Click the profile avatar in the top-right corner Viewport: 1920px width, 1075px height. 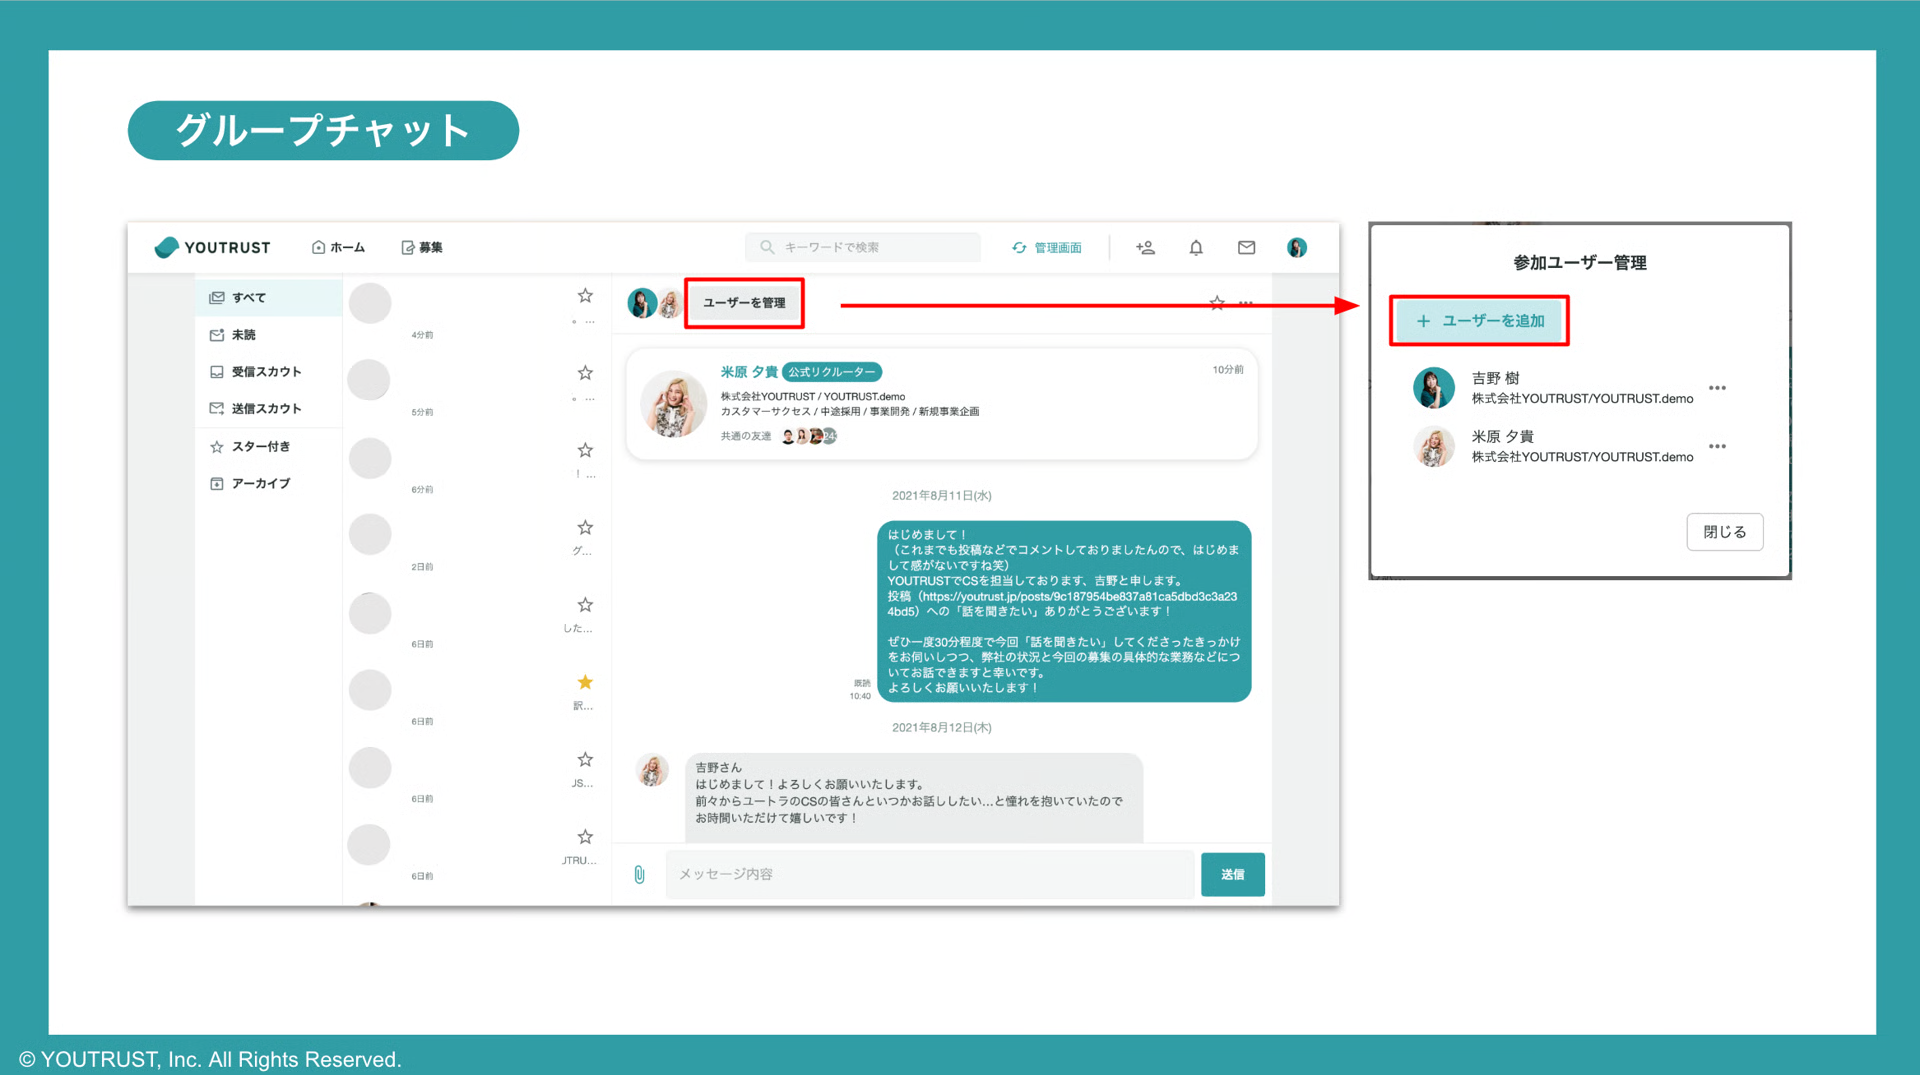click(1297, 247)
